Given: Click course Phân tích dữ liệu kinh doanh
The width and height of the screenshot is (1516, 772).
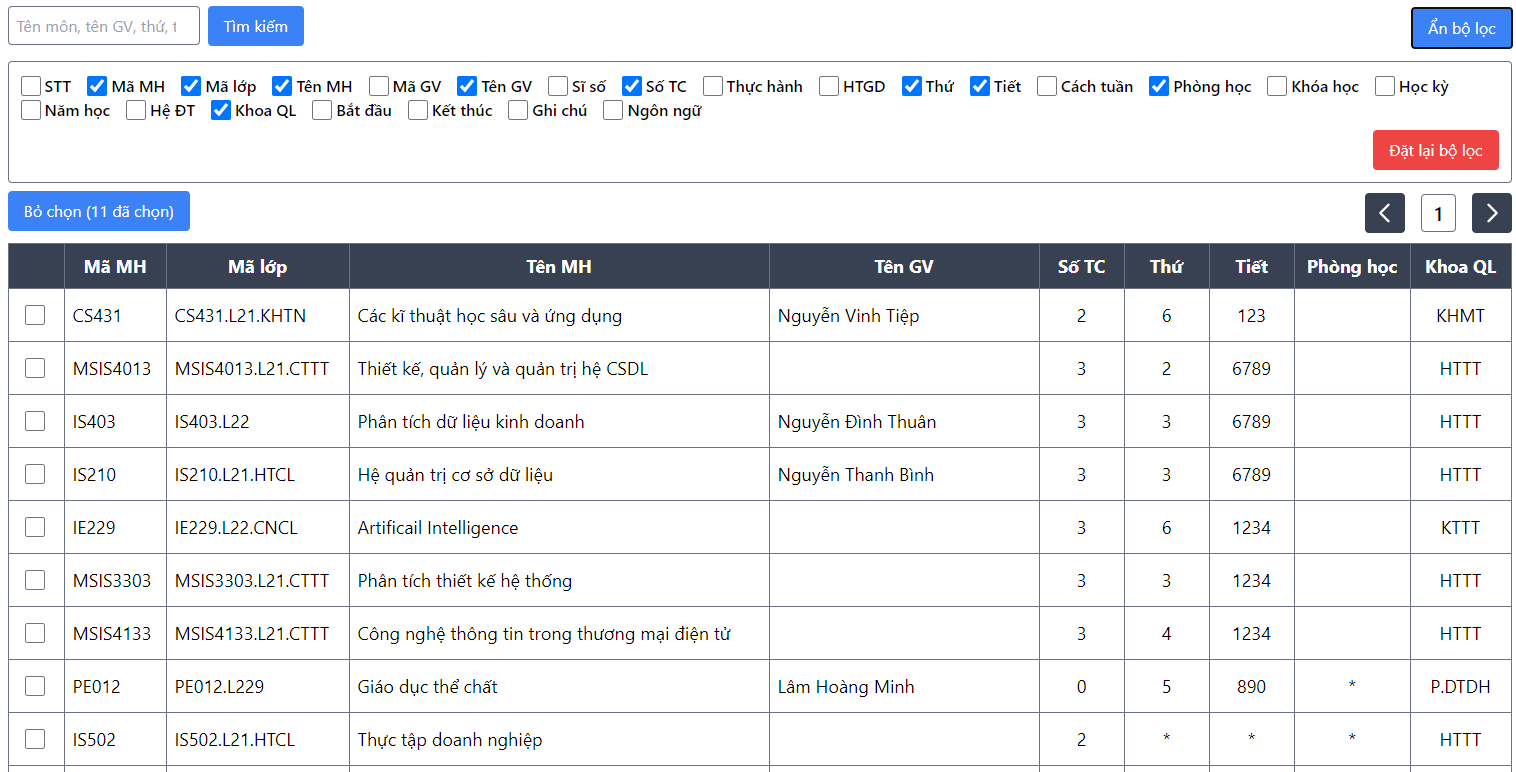Looking at the screenshot, I should tap(471, 422).
